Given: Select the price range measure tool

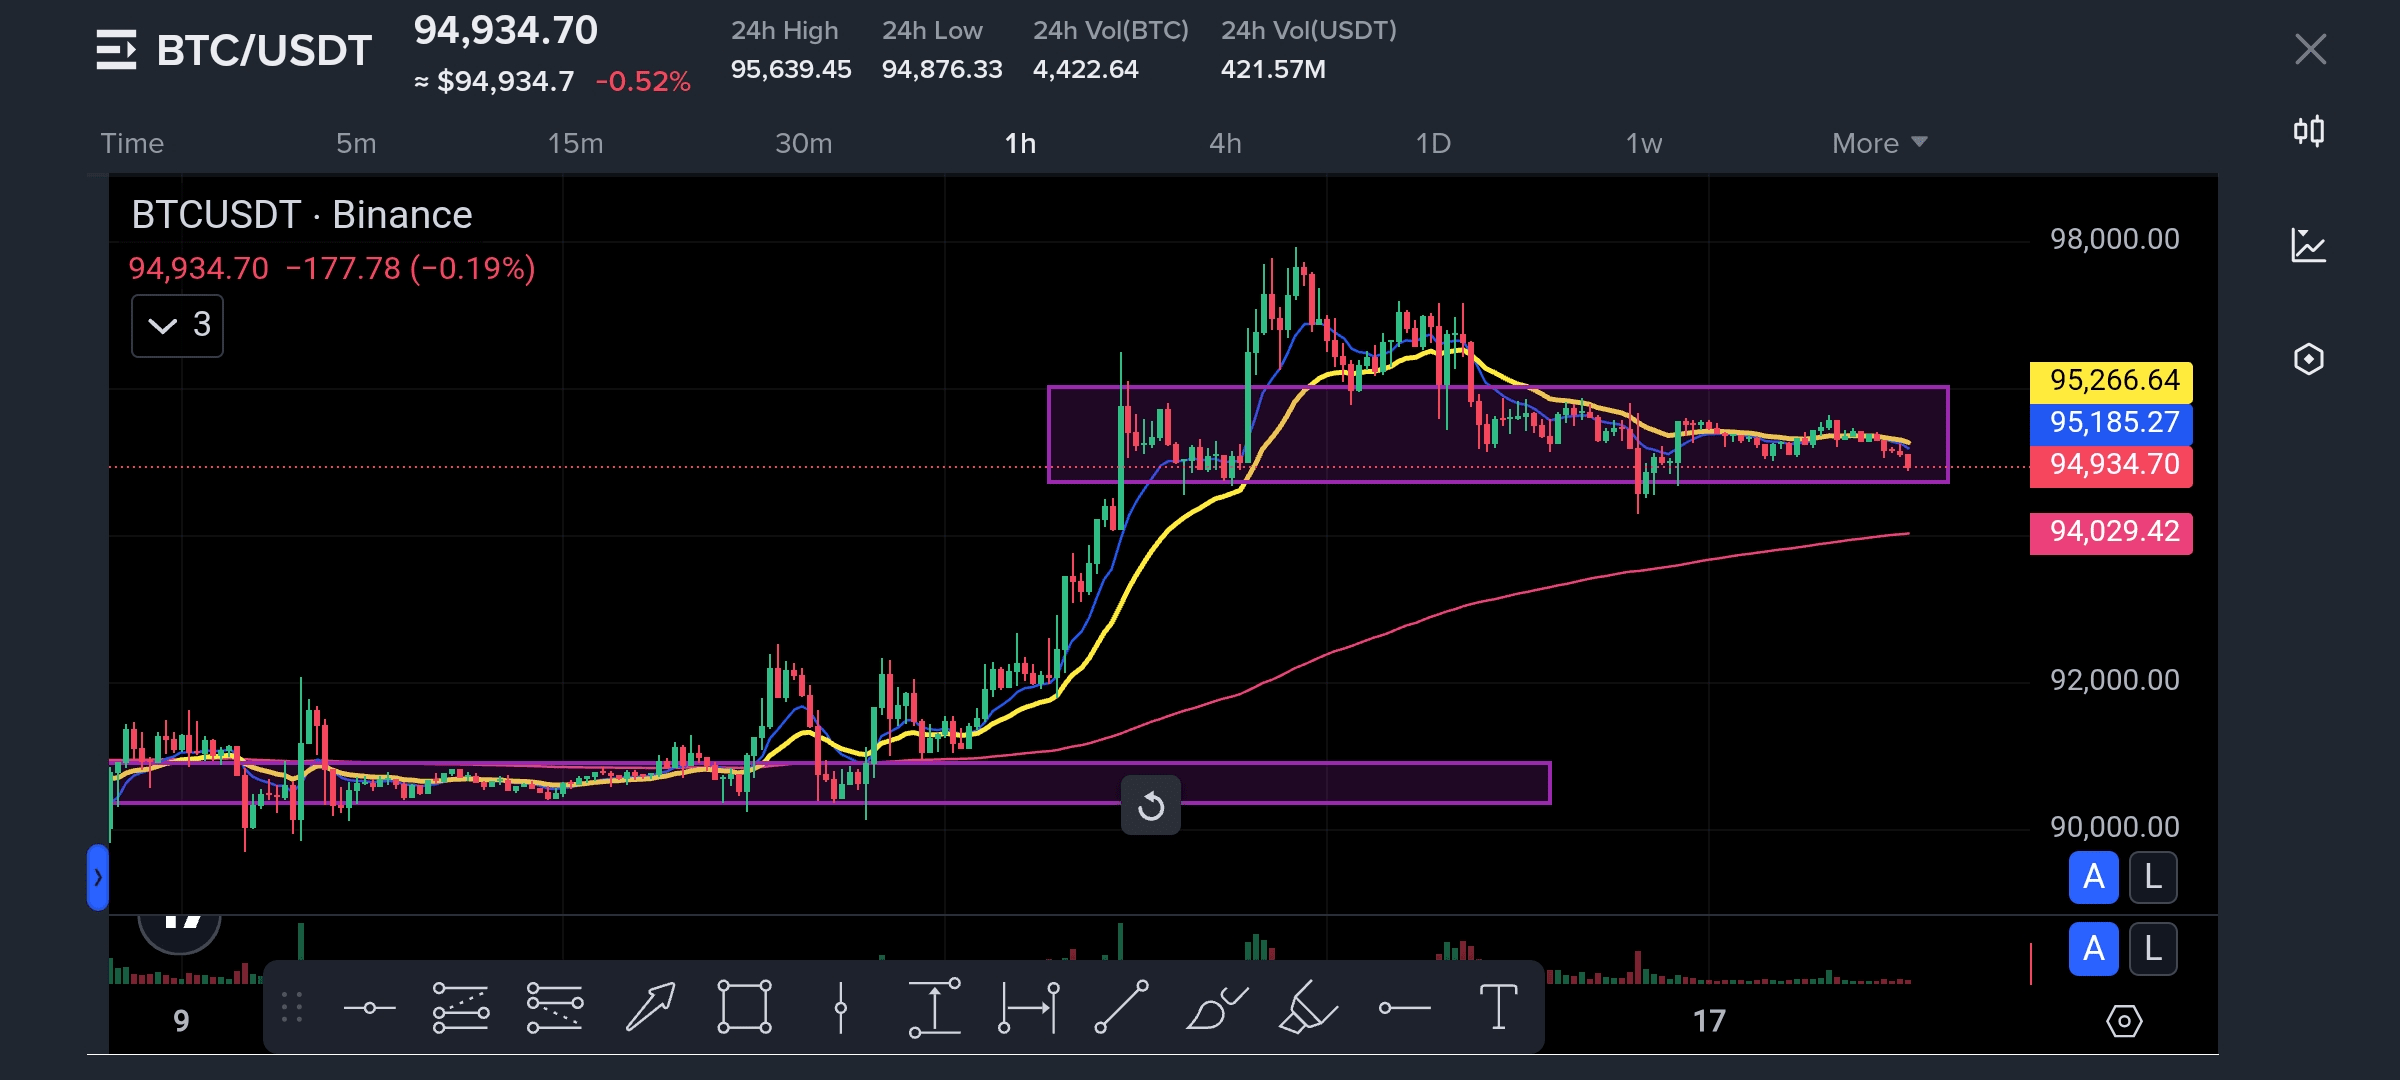Looking at the screenshot, I should pos(934,1007).
